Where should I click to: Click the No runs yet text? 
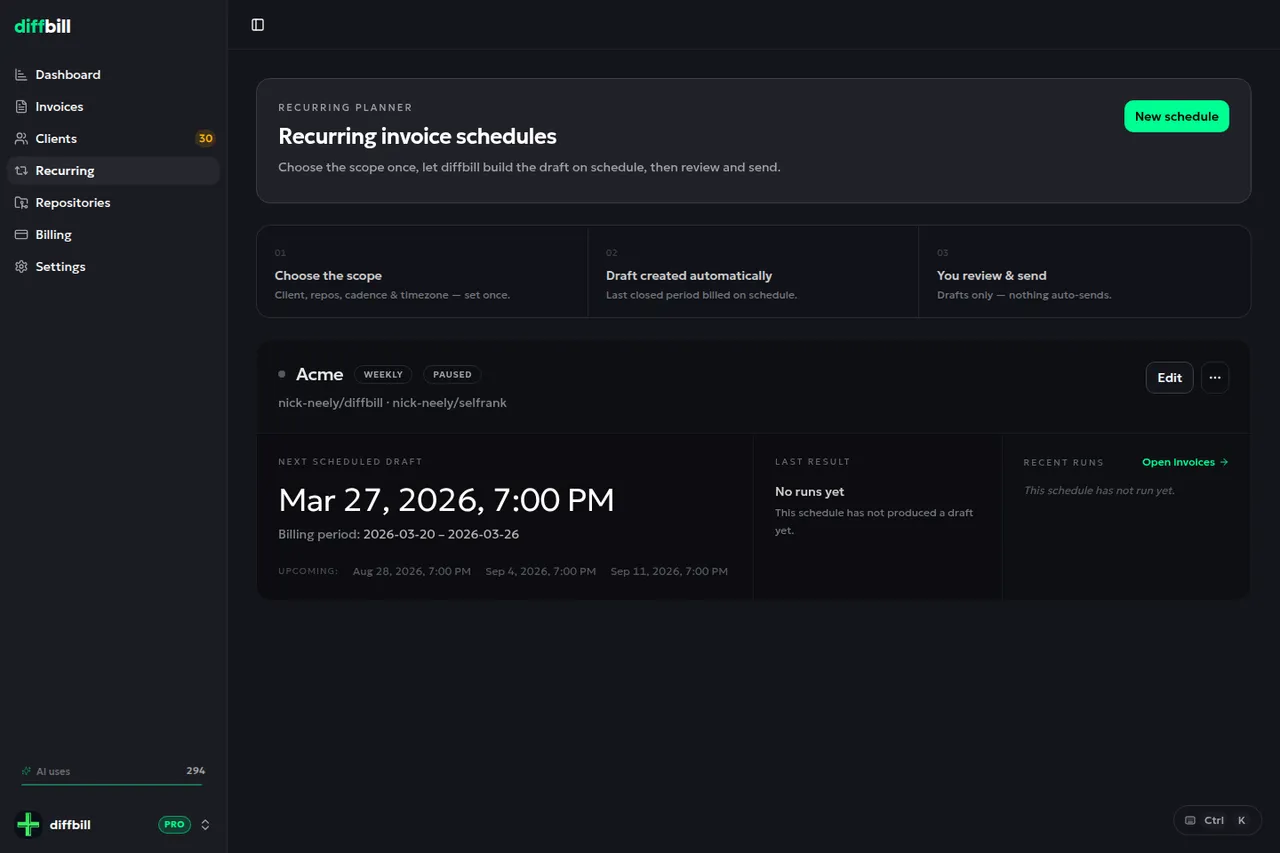(810, 492)
